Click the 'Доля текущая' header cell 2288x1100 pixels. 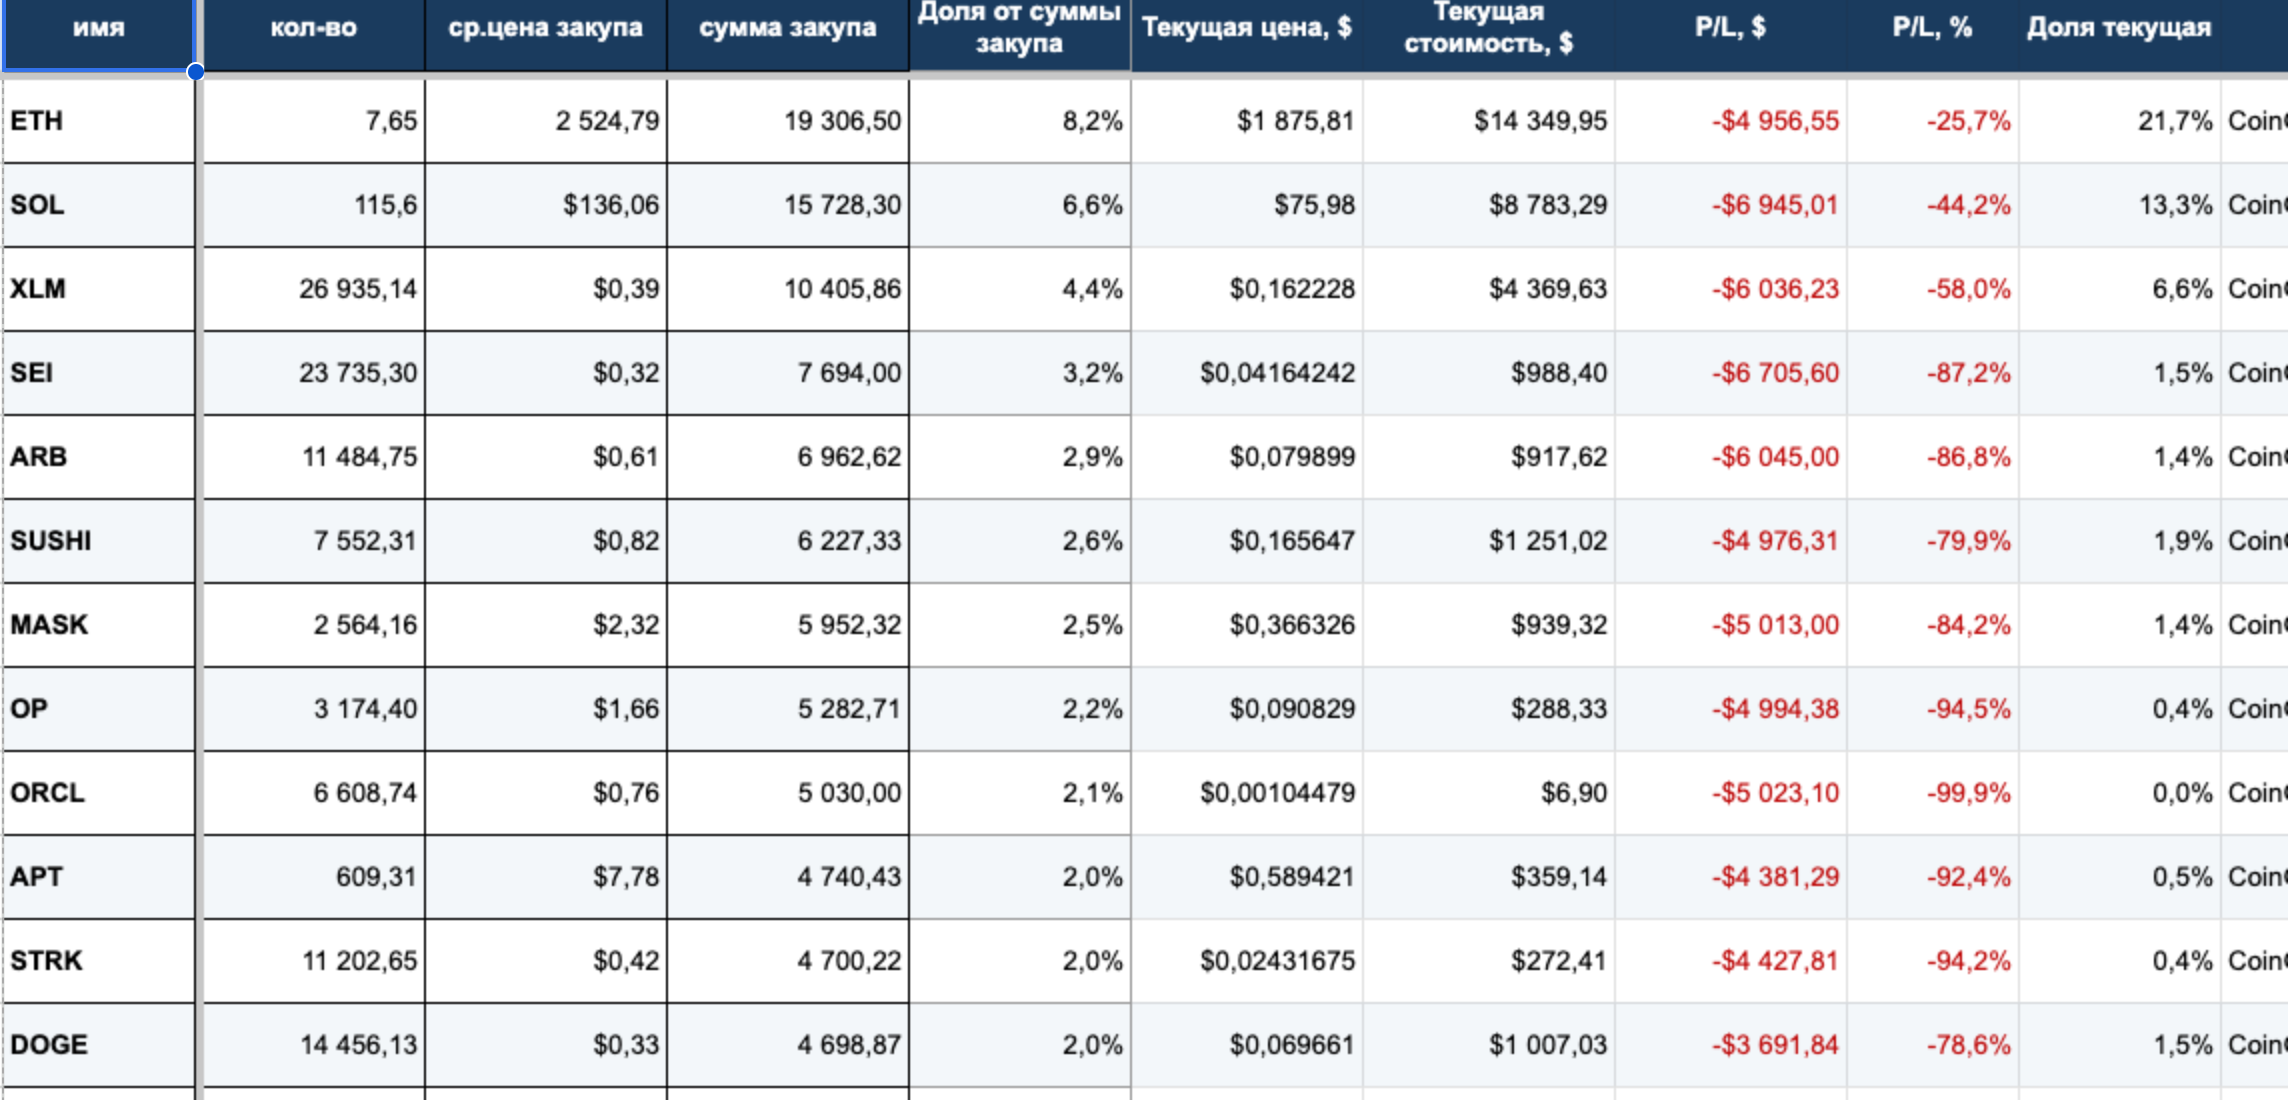pos(2120,34)
